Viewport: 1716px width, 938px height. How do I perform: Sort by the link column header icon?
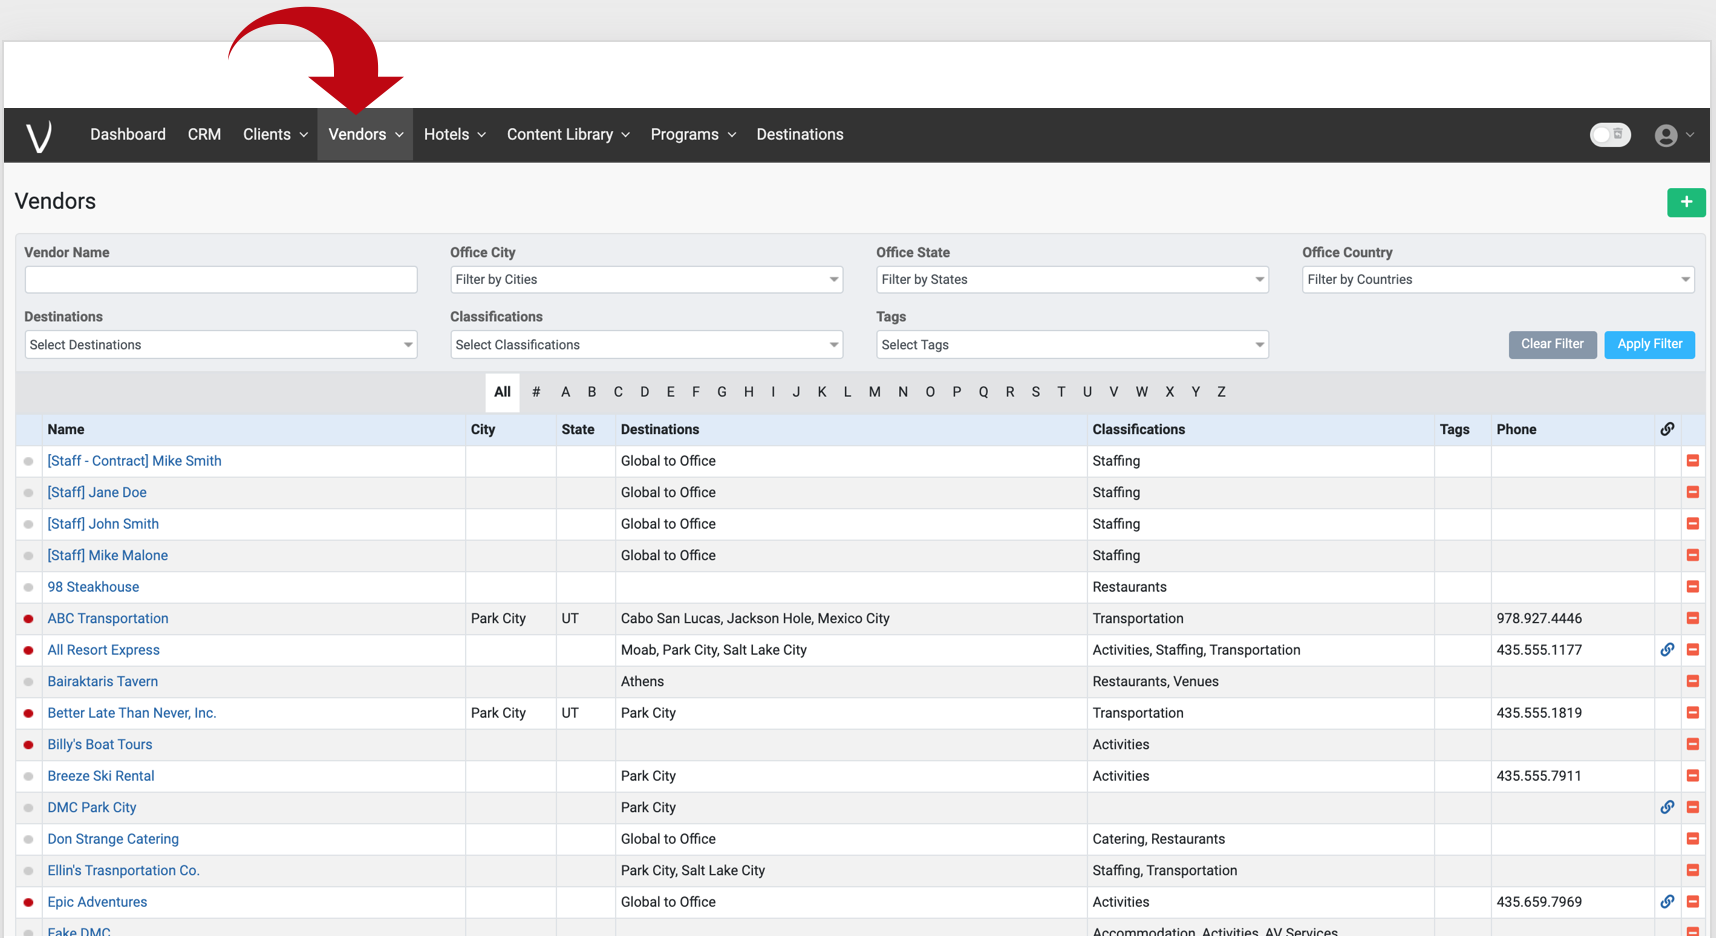coord(1667,429)
